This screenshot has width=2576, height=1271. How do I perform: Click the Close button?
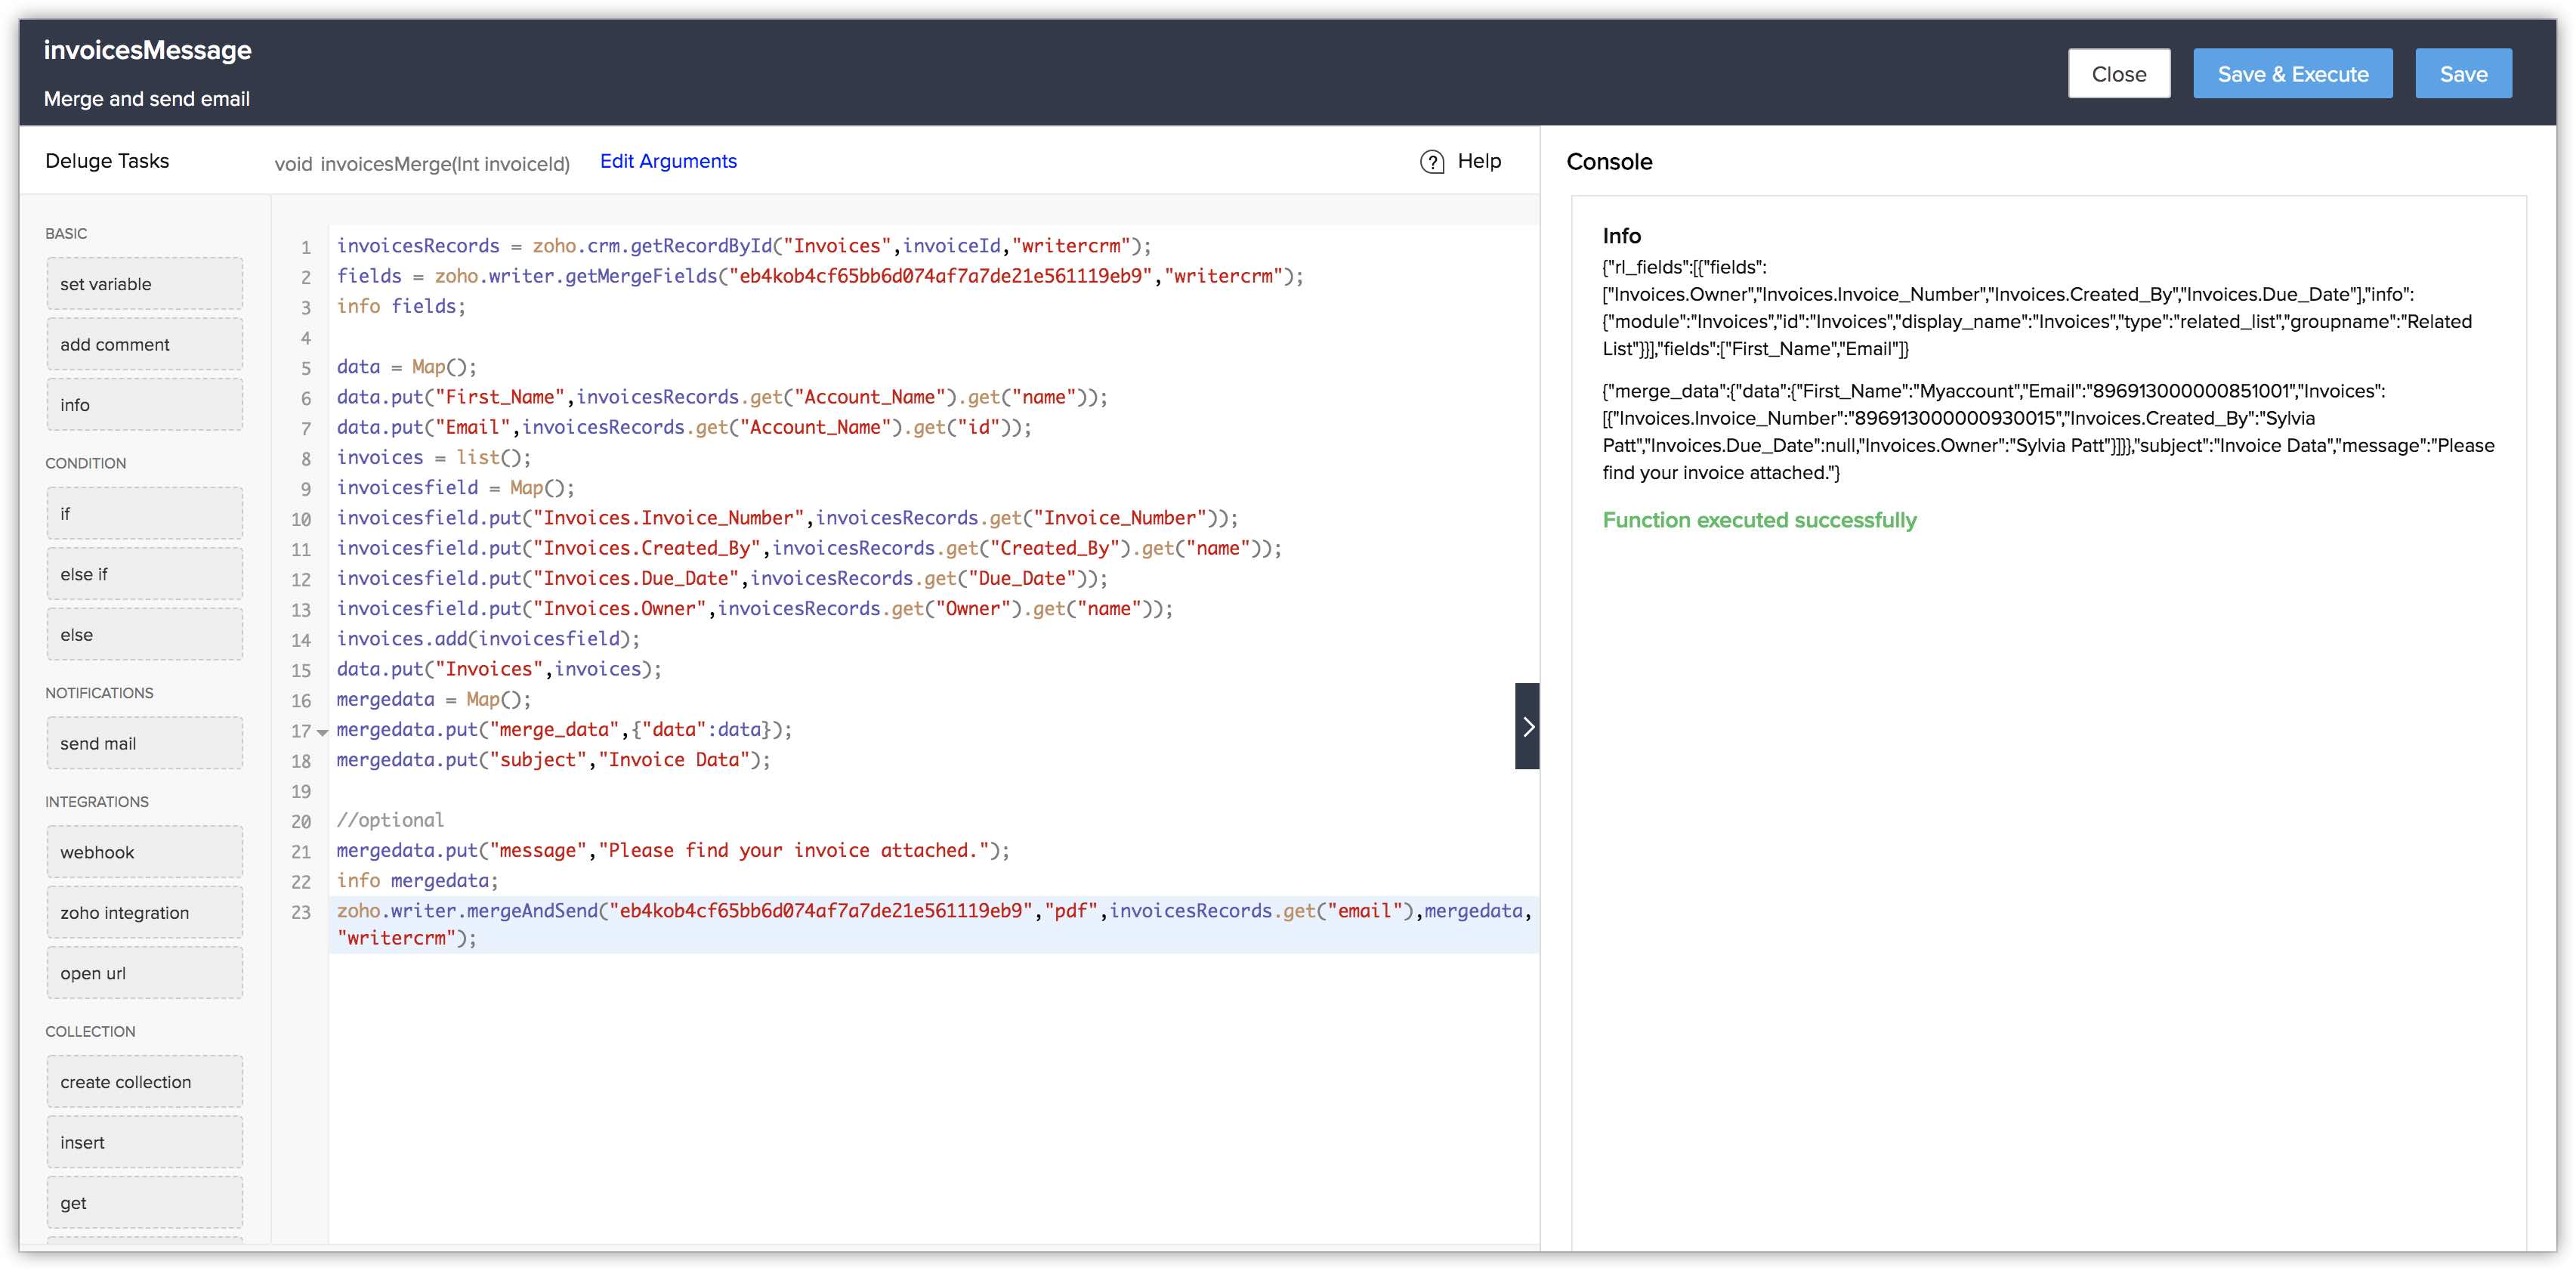(x=2119, y=74)
